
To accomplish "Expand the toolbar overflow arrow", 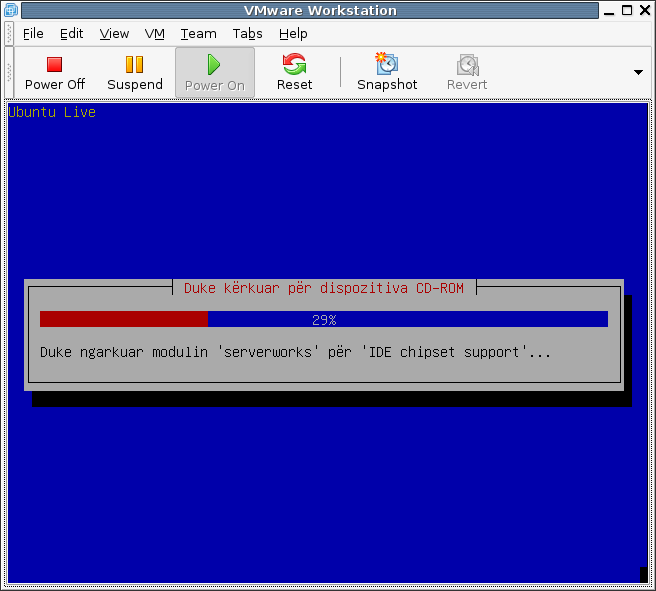I will point(638,72).
